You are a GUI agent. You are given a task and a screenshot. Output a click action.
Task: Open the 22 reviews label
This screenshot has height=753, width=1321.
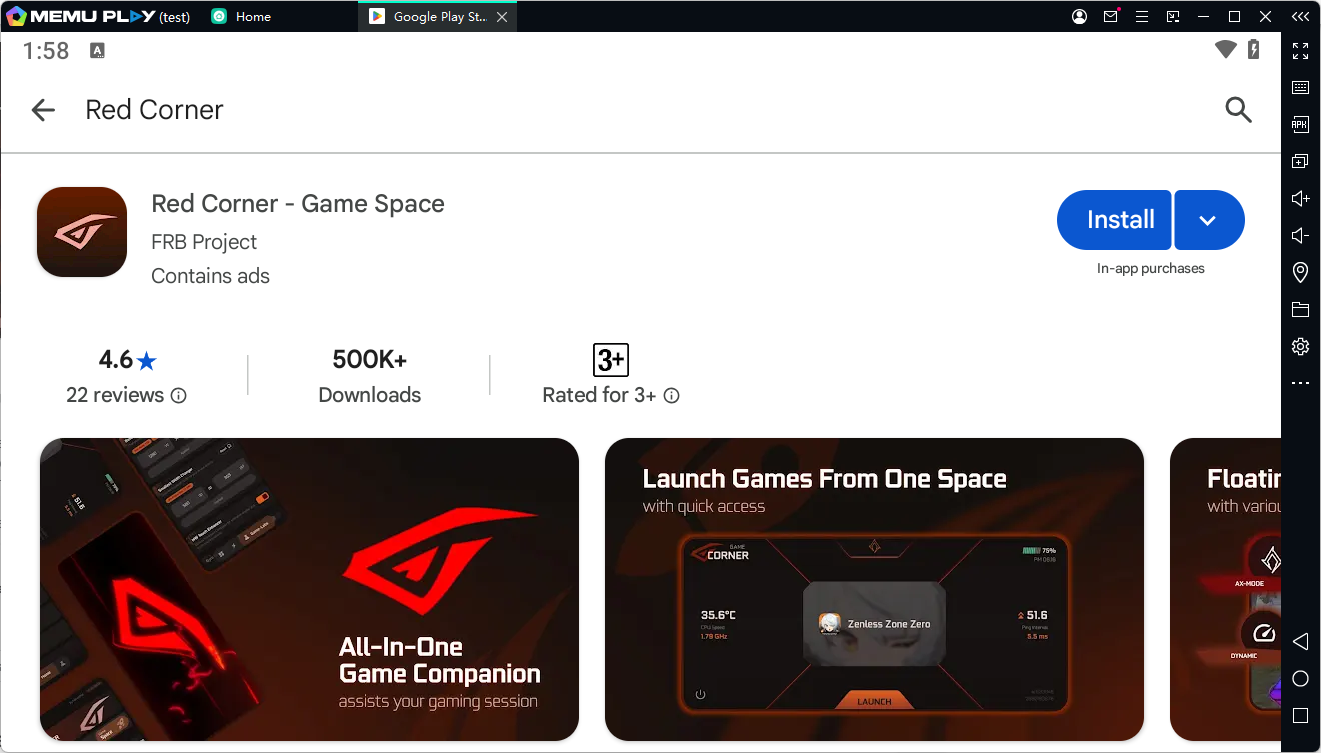pyautogui.click(x=115, y=395)
